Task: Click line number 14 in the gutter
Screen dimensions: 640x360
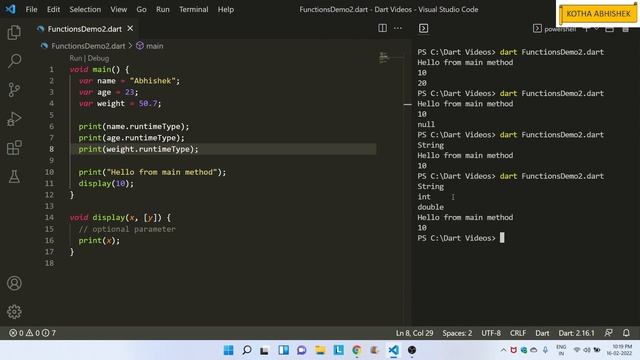Action: tap(49, 218)
